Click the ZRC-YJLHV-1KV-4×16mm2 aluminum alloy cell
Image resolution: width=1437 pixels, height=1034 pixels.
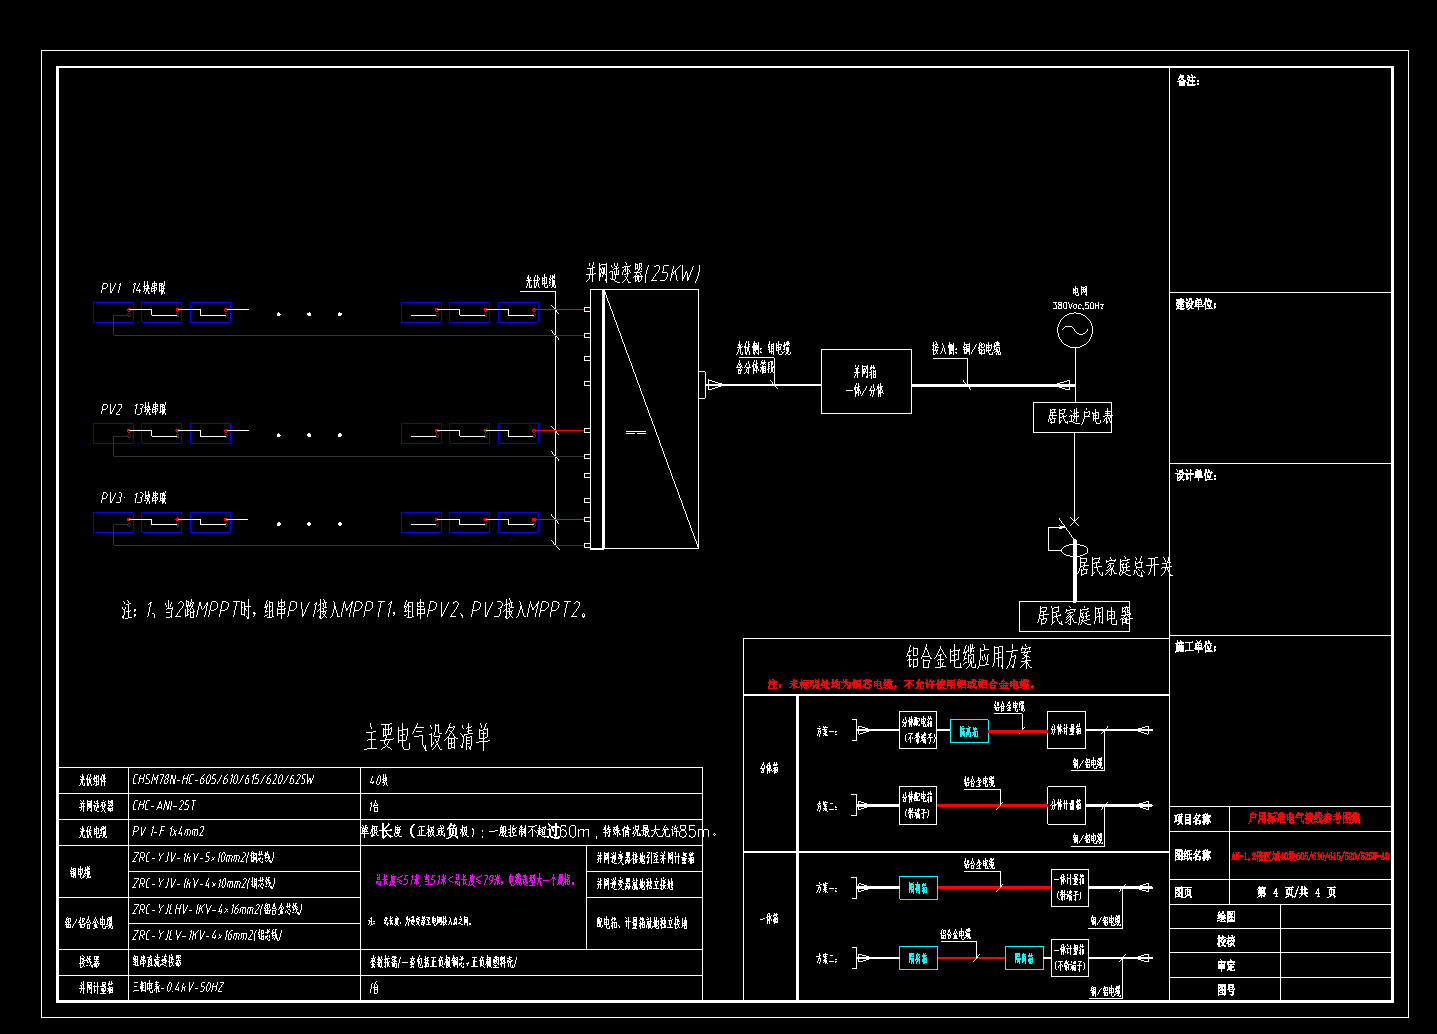pos(245,910)
